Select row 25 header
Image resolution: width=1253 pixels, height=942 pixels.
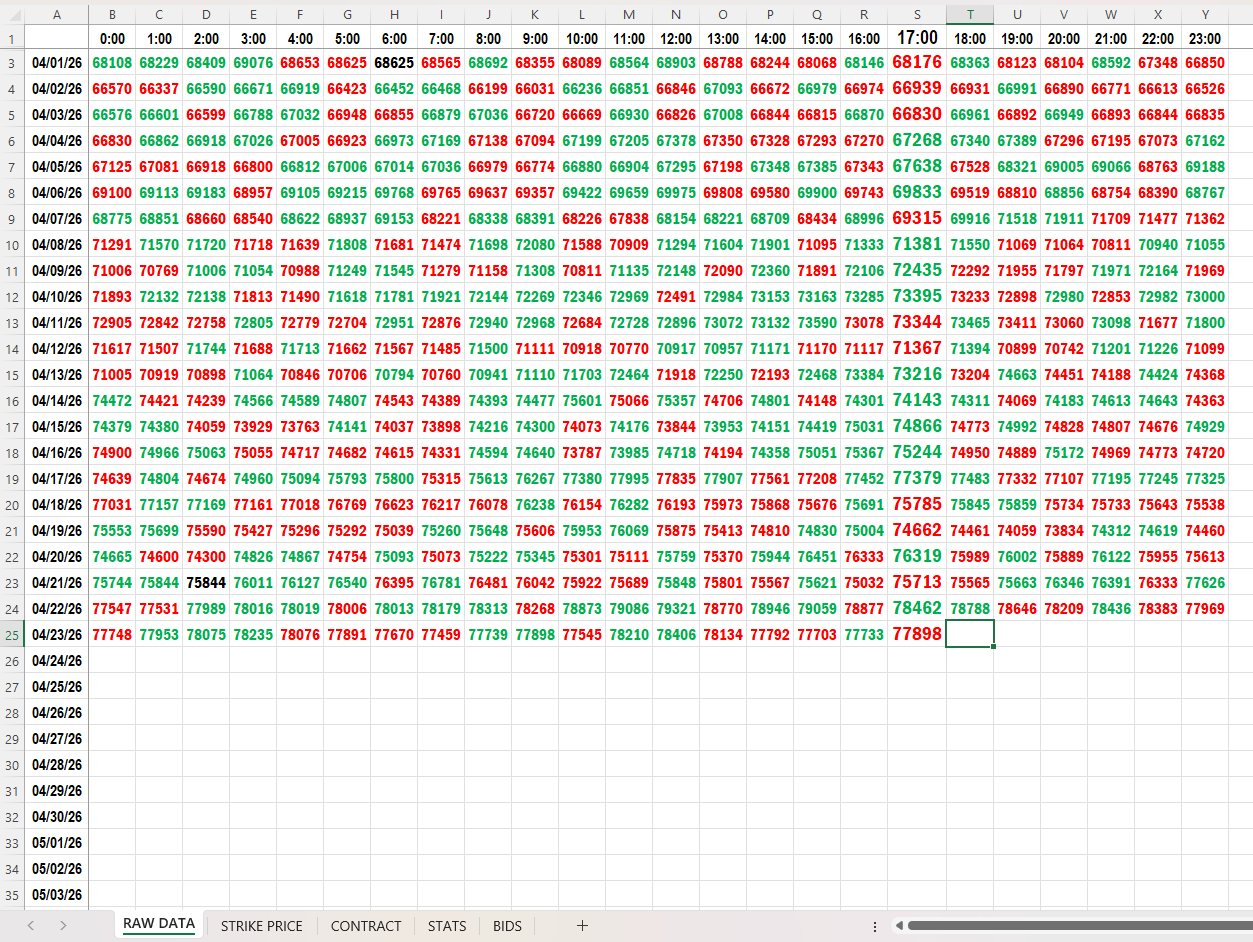click(11, 635)
